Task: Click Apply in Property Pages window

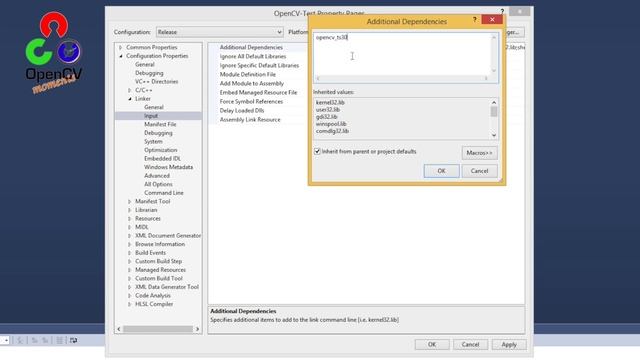Action: pyautogui.click(x=509, y=345)
